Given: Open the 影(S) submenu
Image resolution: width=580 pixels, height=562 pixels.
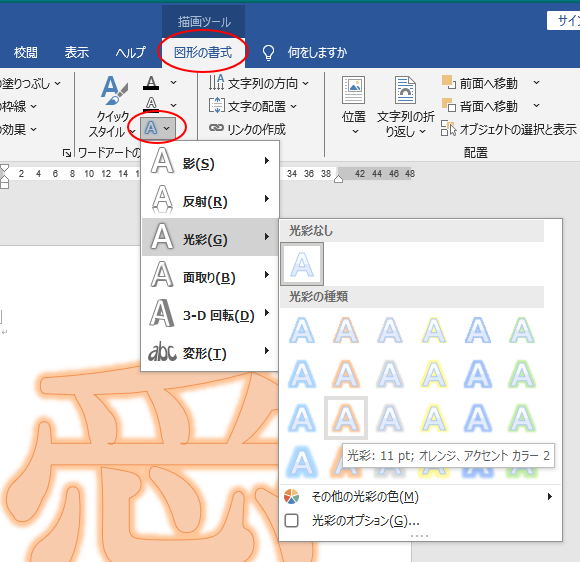Looking at the screenshot, I should pyautogui.click(x=210, y=161).
